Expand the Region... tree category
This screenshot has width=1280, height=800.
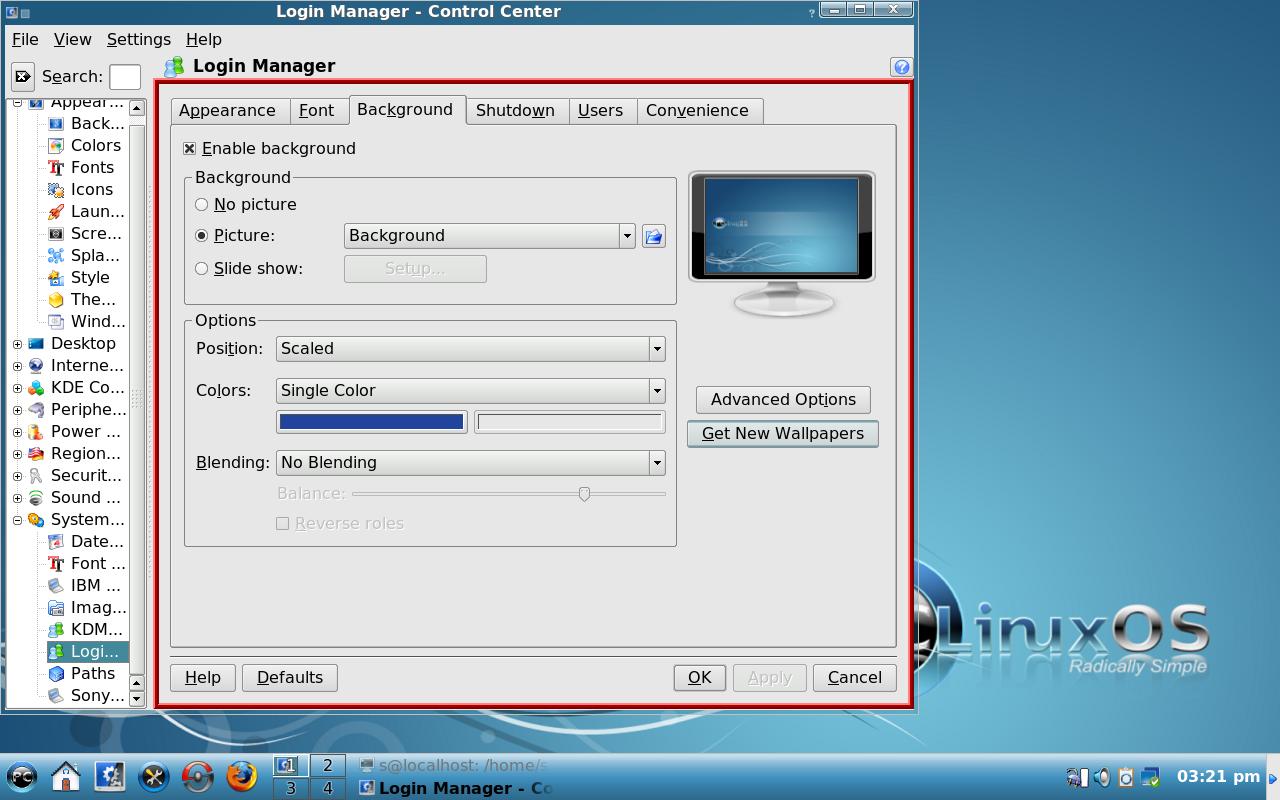17,454
